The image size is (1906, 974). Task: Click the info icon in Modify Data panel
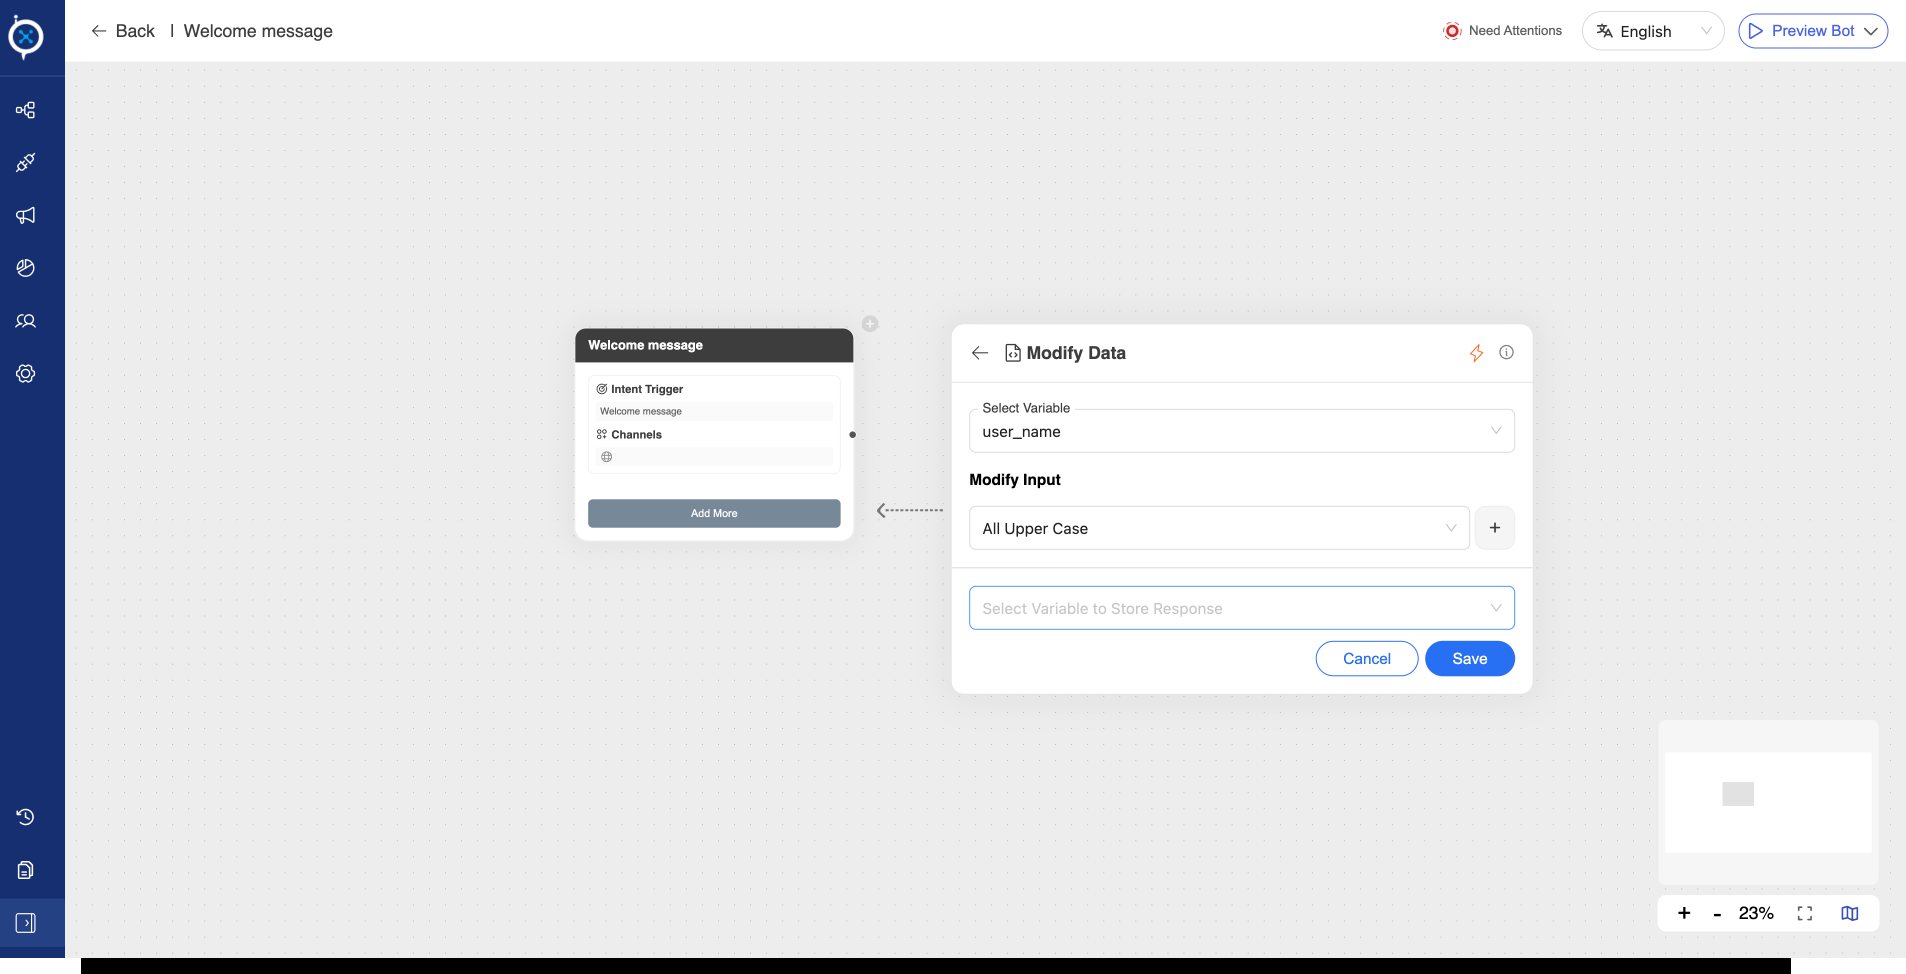[x=1506, y=352]
